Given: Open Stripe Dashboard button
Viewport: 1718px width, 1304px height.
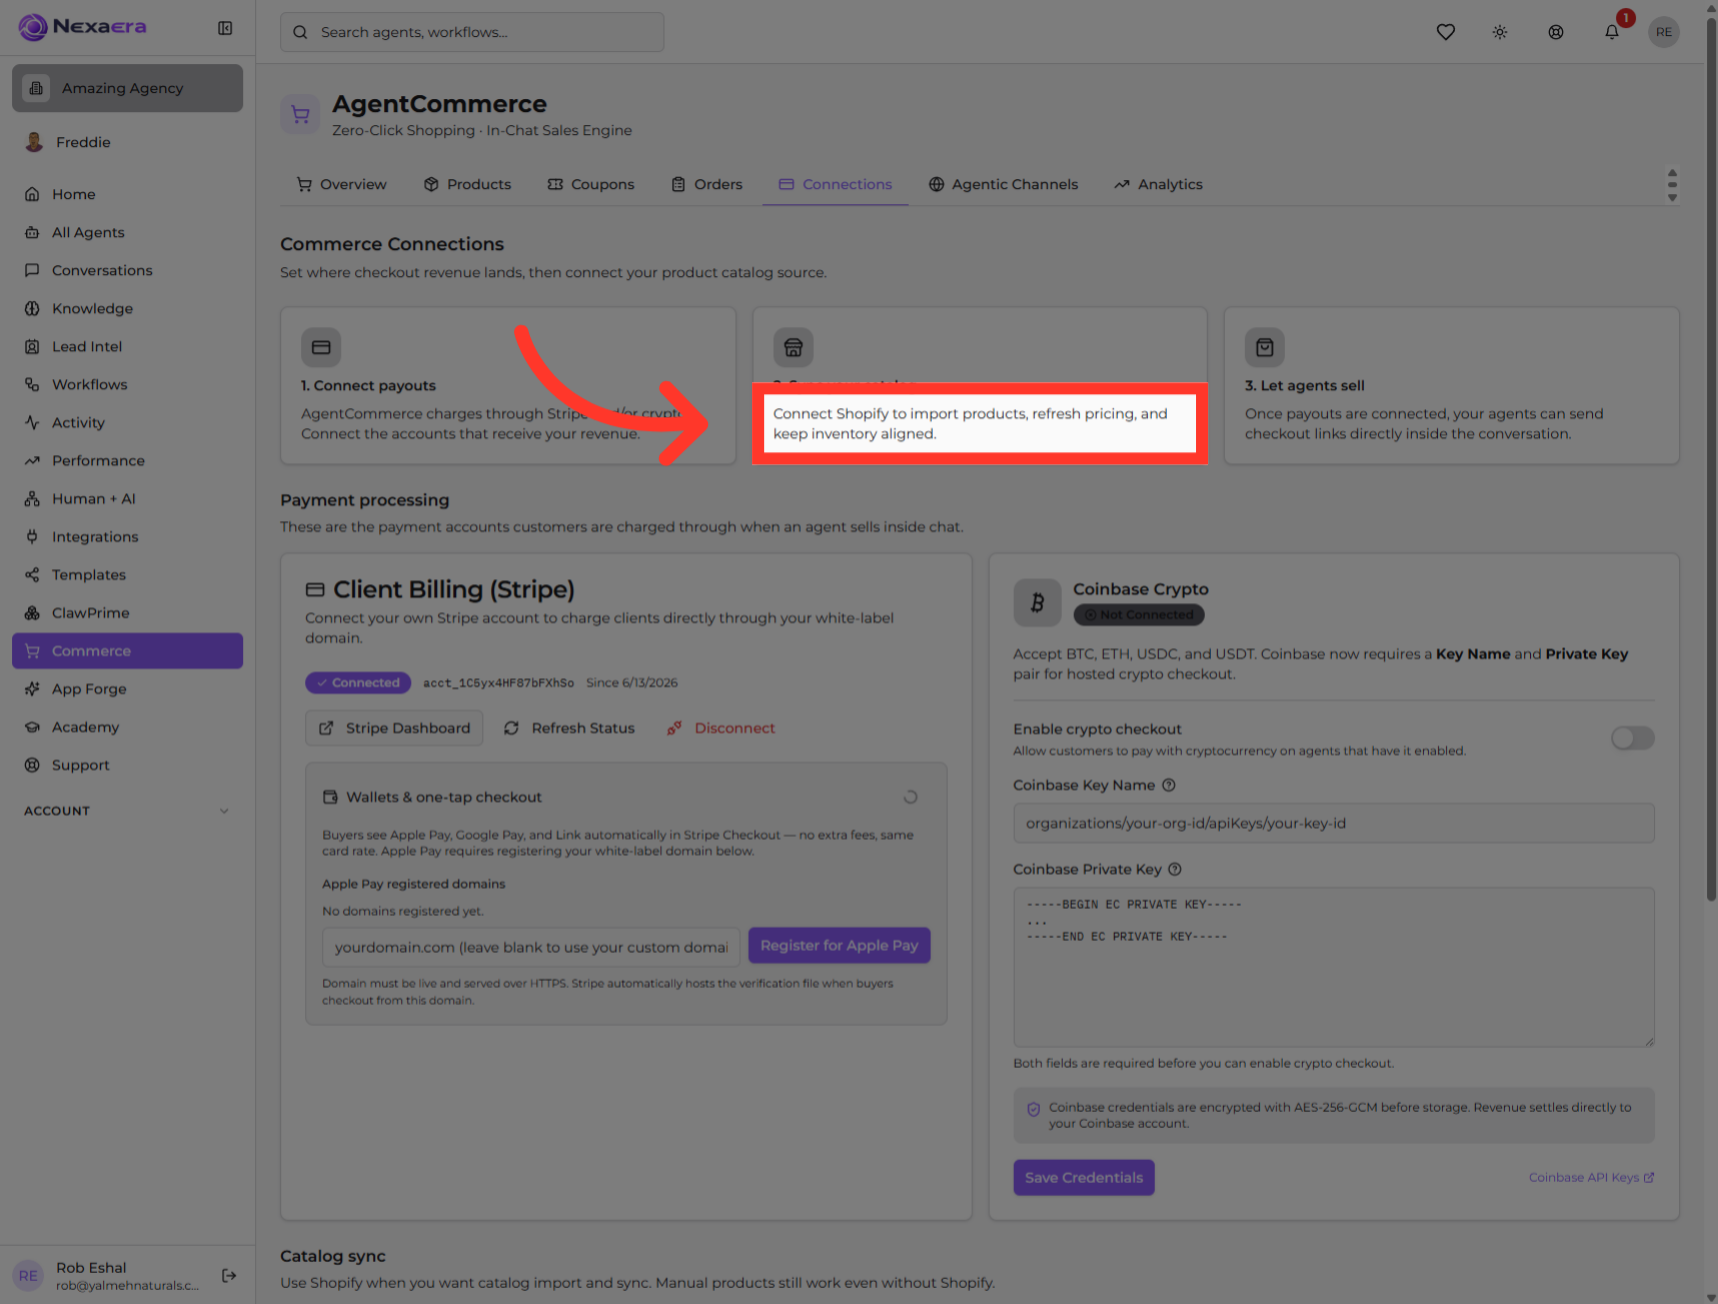Looking at the screenshot, I should tap(394, 728).
